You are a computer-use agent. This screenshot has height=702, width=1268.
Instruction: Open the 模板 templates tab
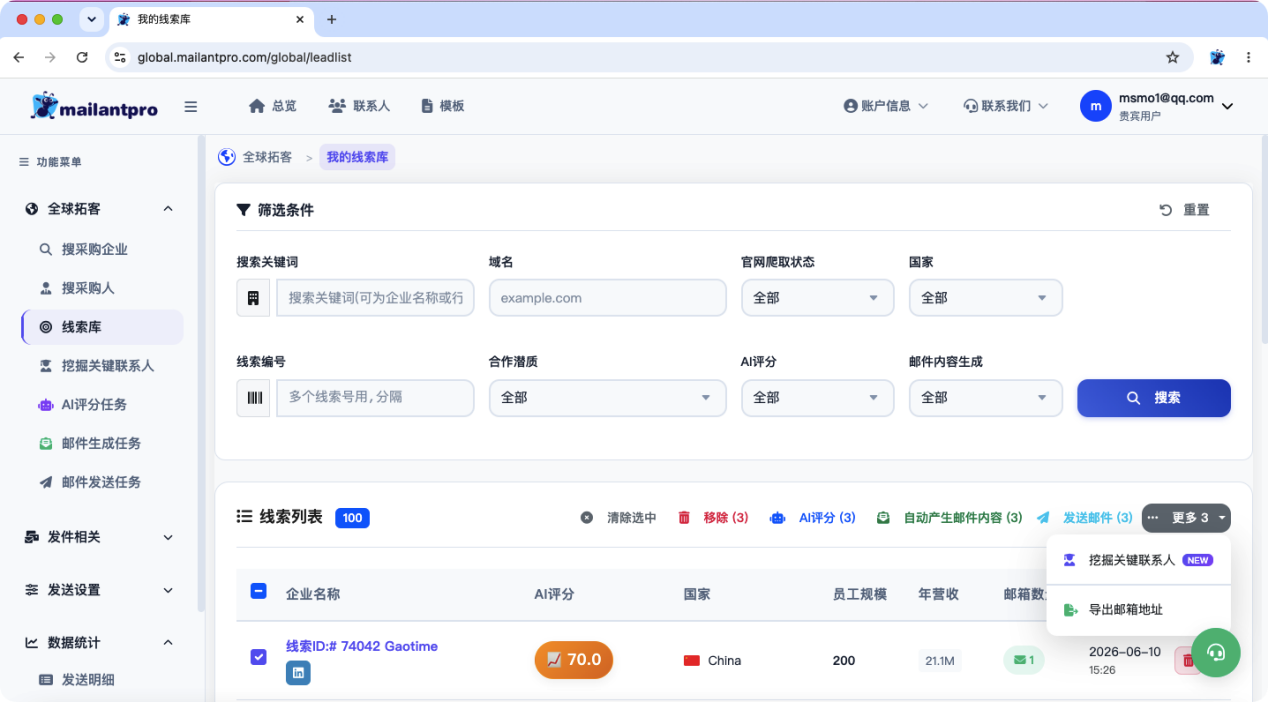tap(443, 106)
